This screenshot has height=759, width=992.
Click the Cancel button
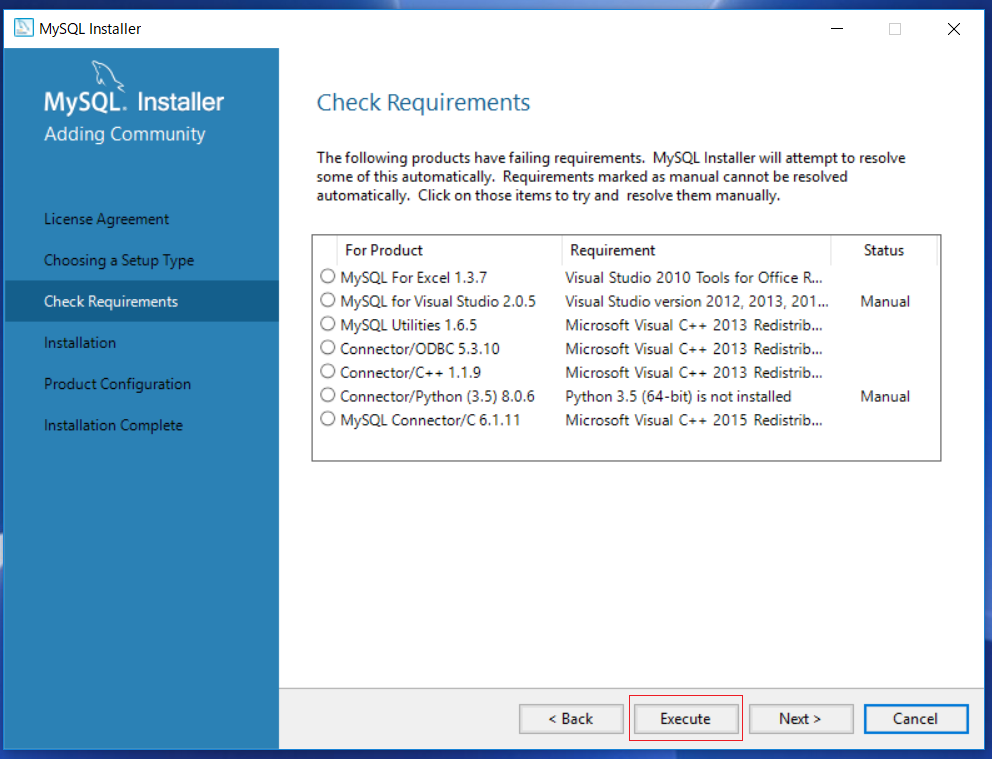pos(915,718)
